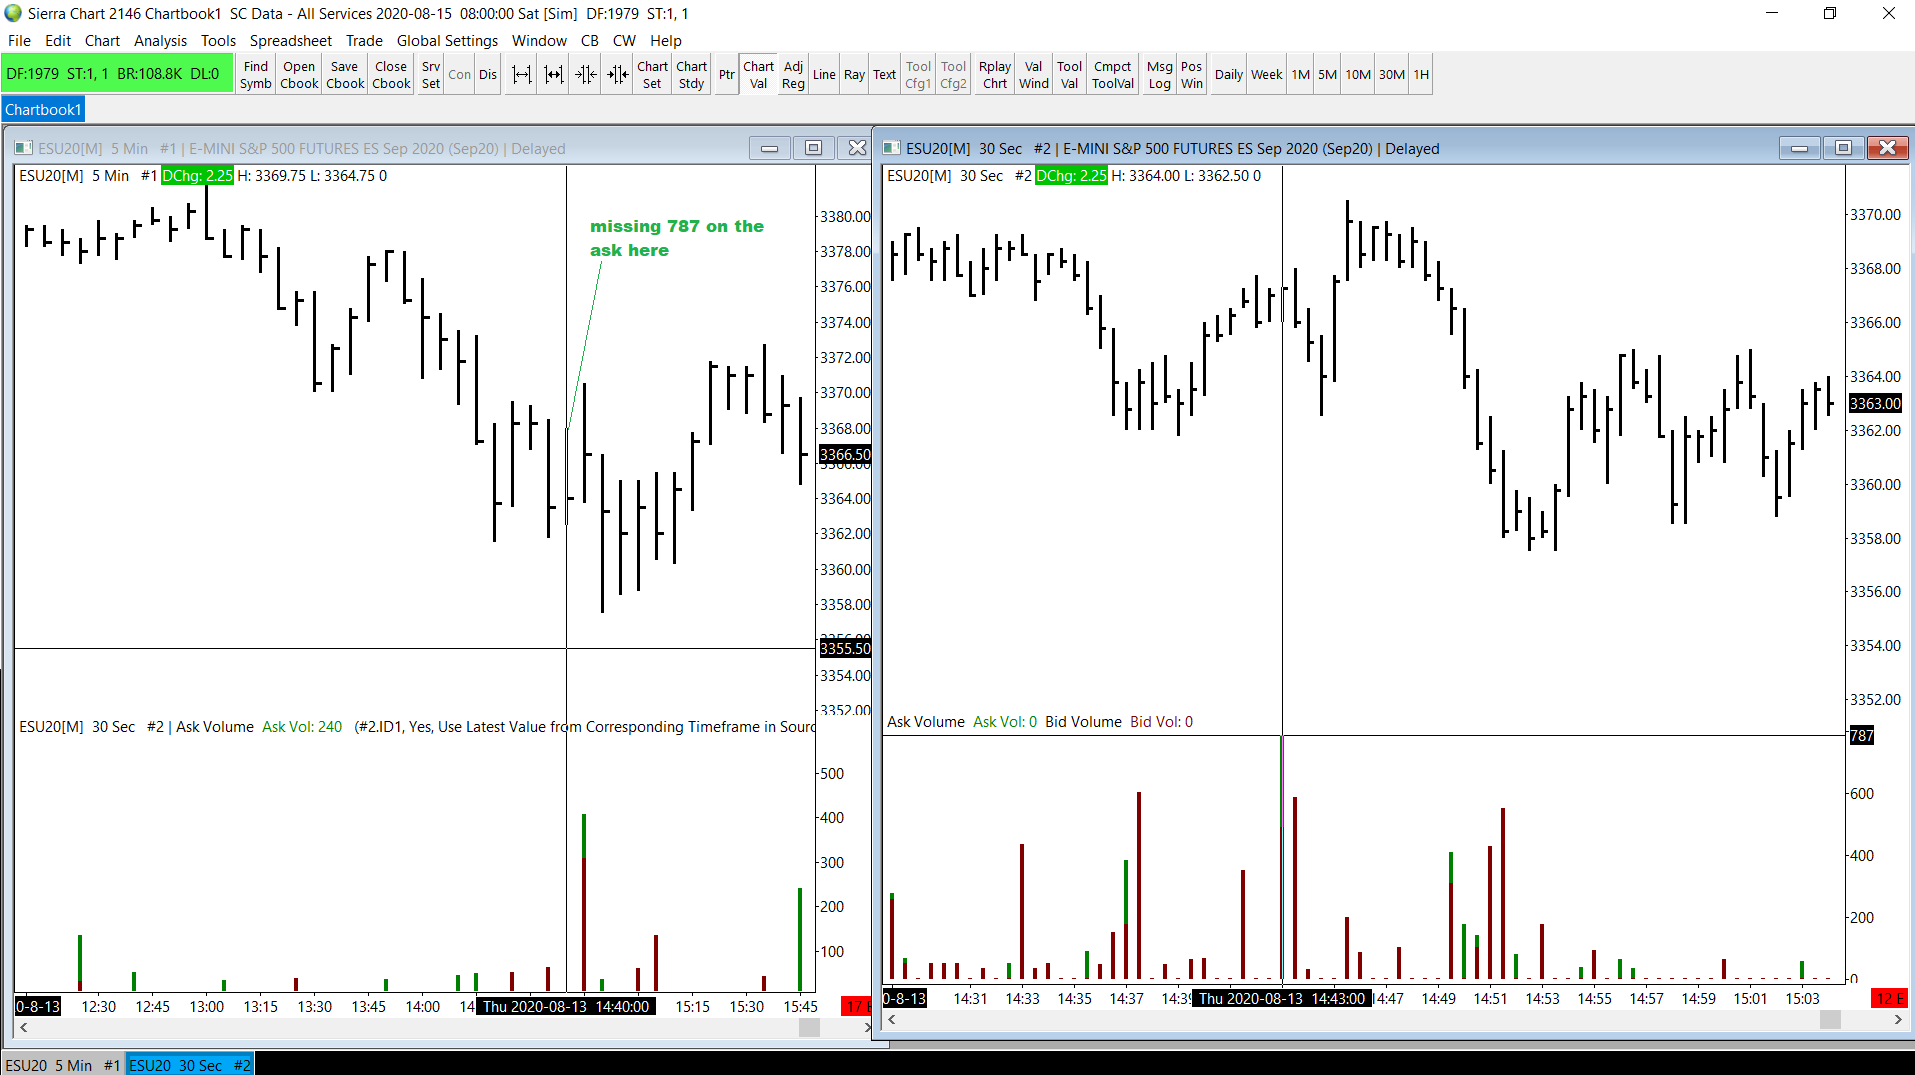Screen dimensions: 1915x1075
Task: Set timeframe to 1H
Action: tap(1421, 75)
